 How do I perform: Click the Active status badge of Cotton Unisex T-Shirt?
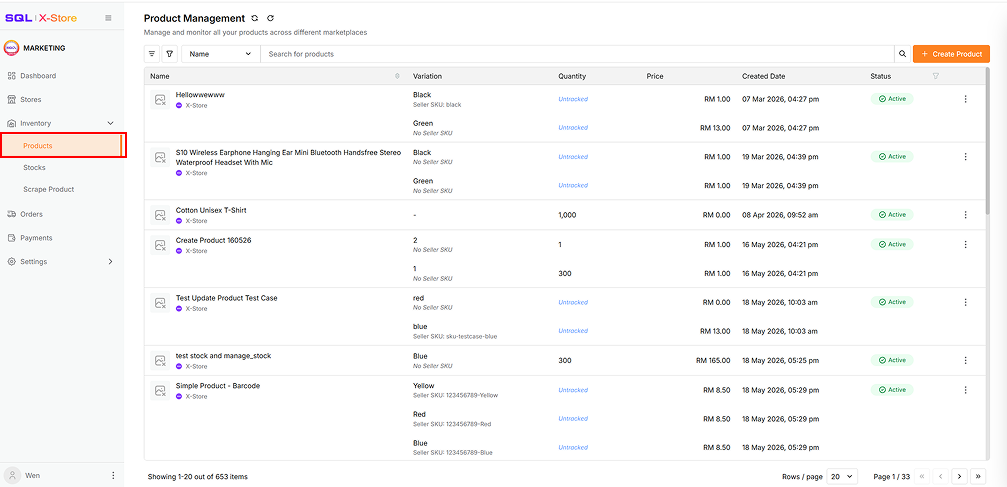pyautogui.click(x=892, y=215)
